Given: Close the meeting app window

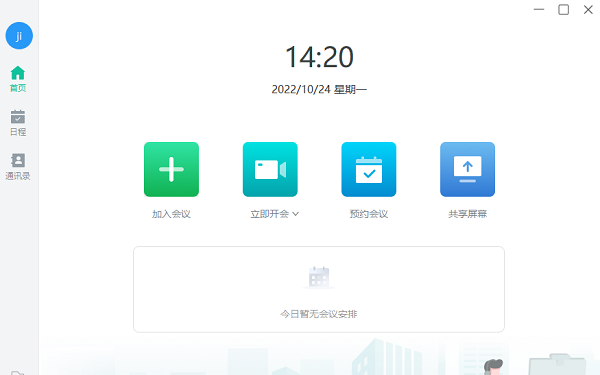Looking at the screenshot, I should pos(588,10).
